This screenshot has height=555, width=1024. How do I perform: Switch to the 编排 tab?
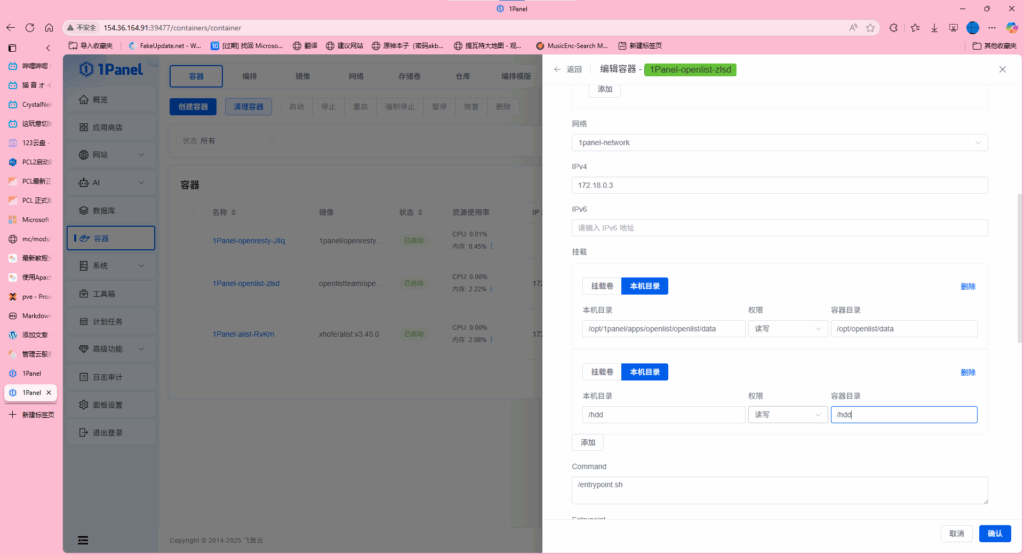click(249, 76)
